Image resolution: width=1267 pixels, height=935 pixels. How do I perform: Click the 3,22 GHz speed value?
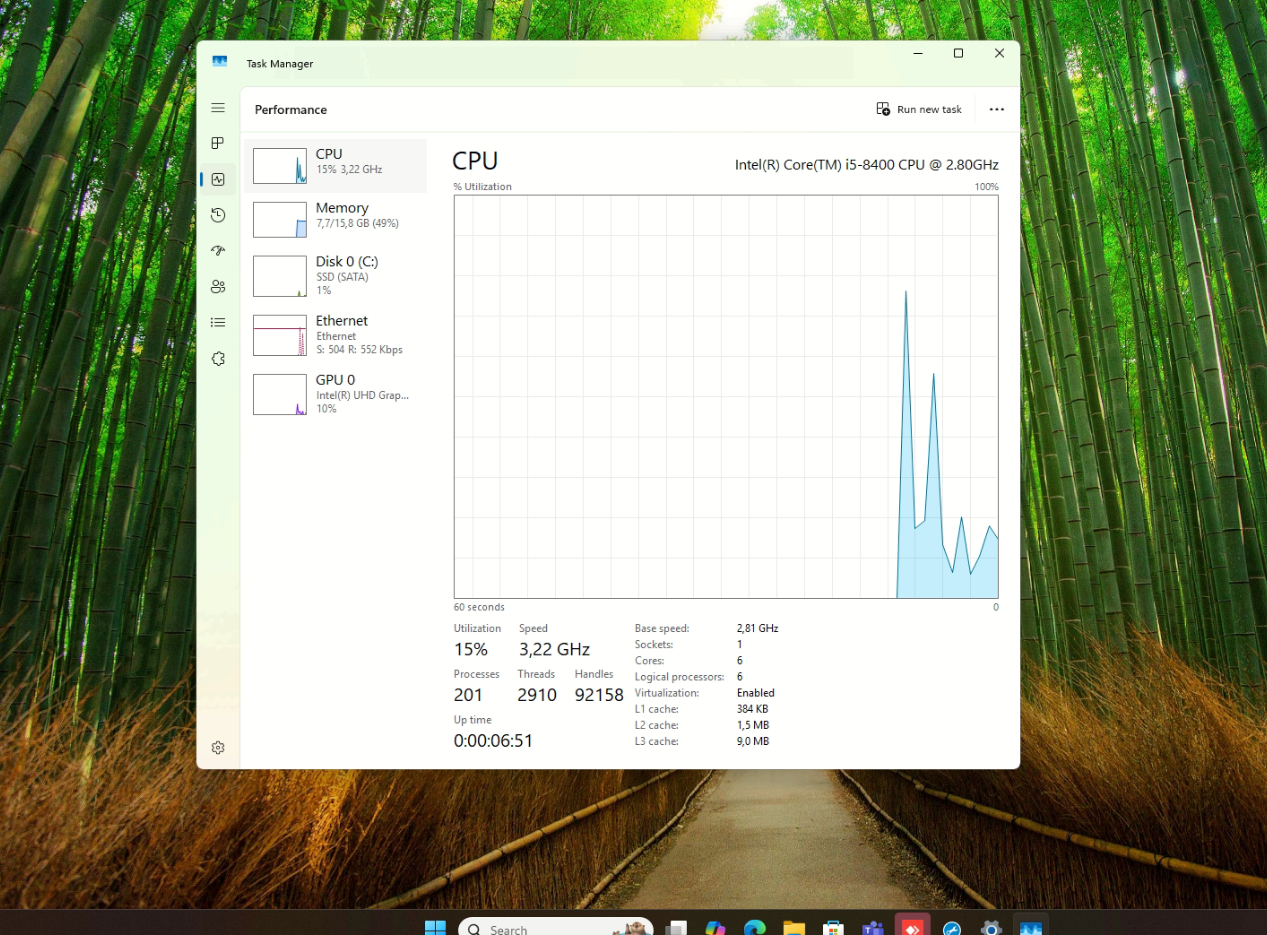[x=554, y=649]
